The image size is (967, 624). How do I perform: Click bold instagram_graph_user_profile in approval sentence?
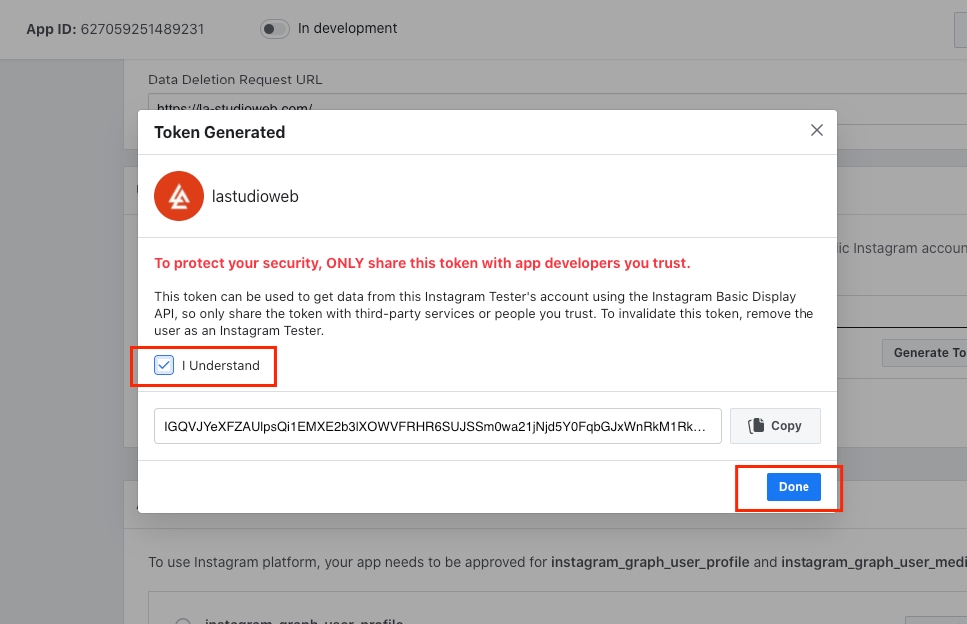coord(650,562)
